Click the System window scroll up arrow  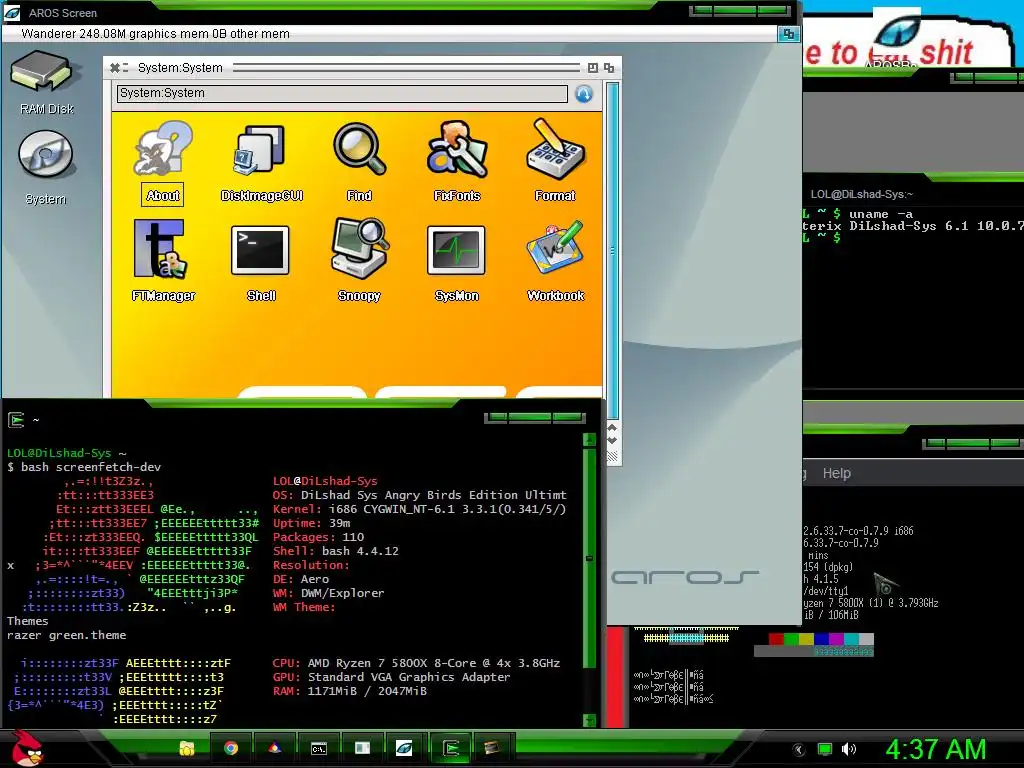click(x=613, y=428)
